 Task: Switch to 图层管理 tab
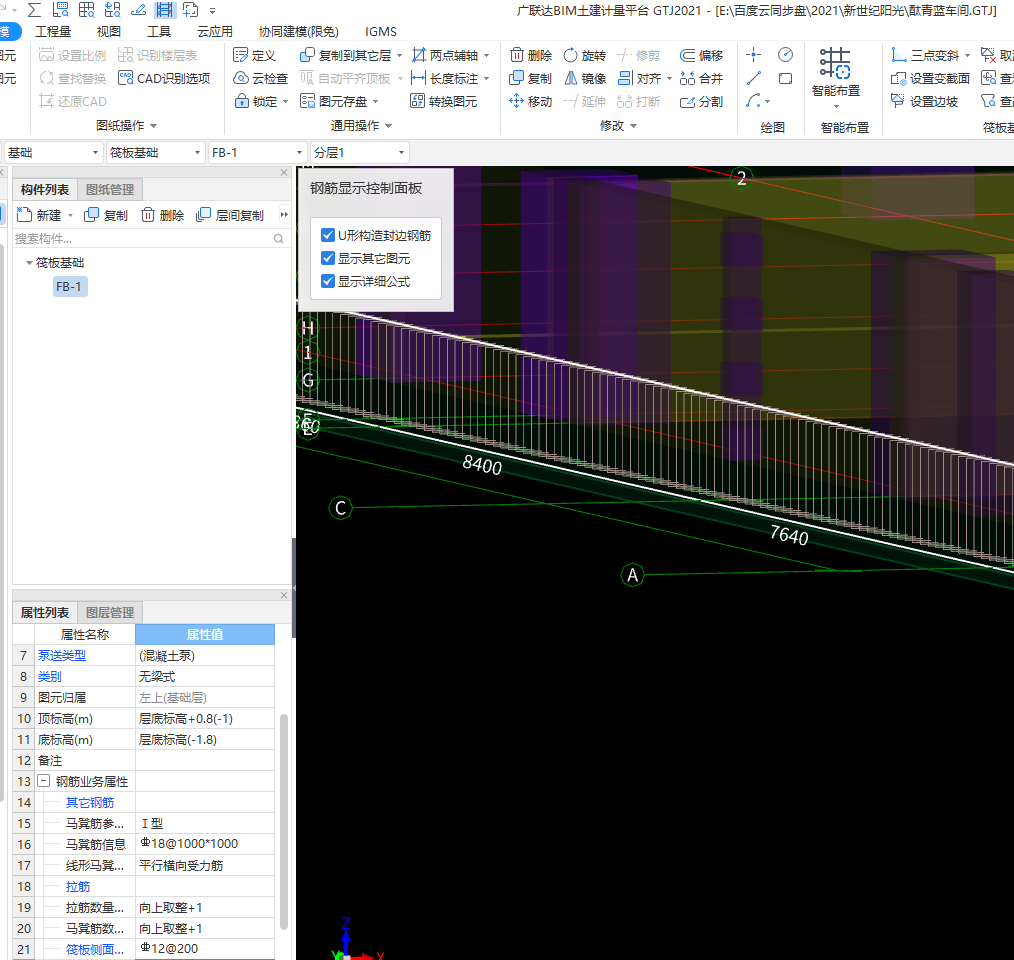(110, 613)
